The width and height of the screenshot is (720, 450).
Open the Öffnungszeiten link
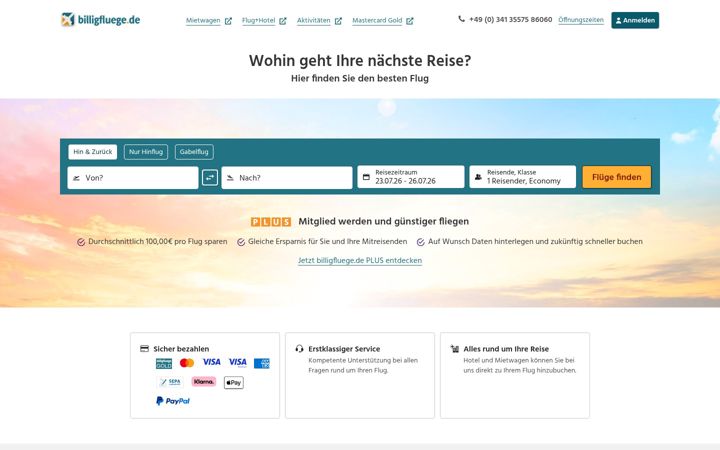point(581,20)
